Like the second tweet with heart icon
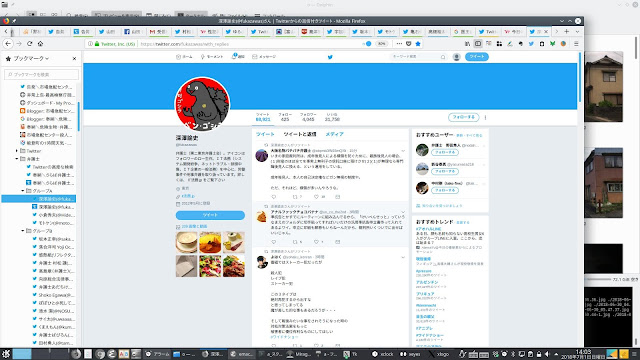Viewport: 640px width, 360px height. [316, 242]
